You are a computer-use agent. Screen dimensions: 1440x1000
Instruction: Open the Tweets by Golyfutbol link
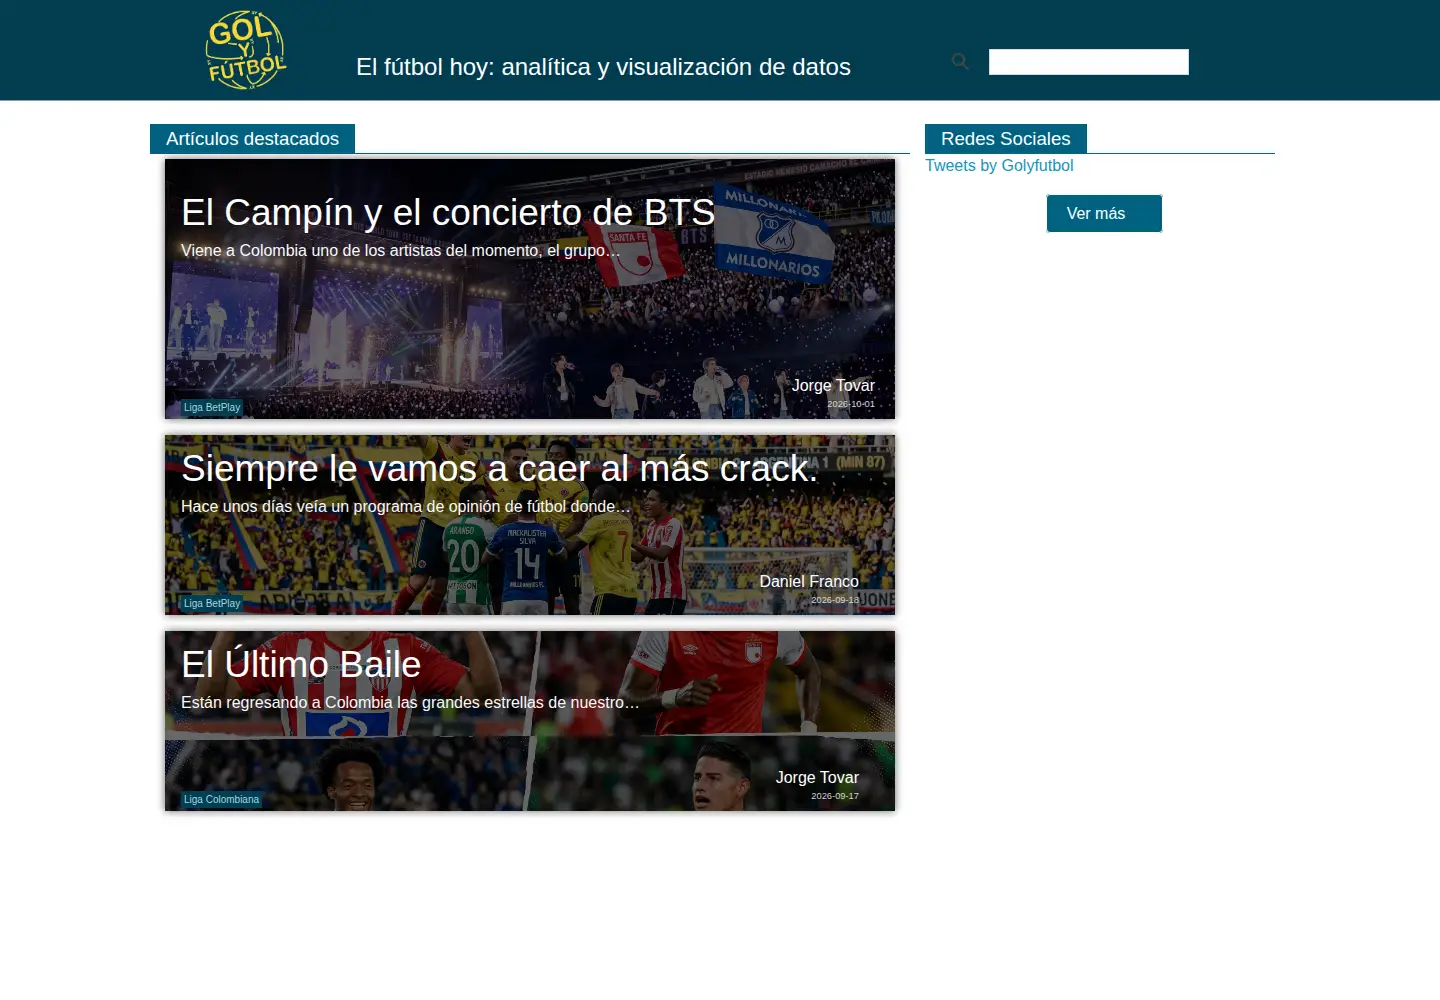[999, 166]
